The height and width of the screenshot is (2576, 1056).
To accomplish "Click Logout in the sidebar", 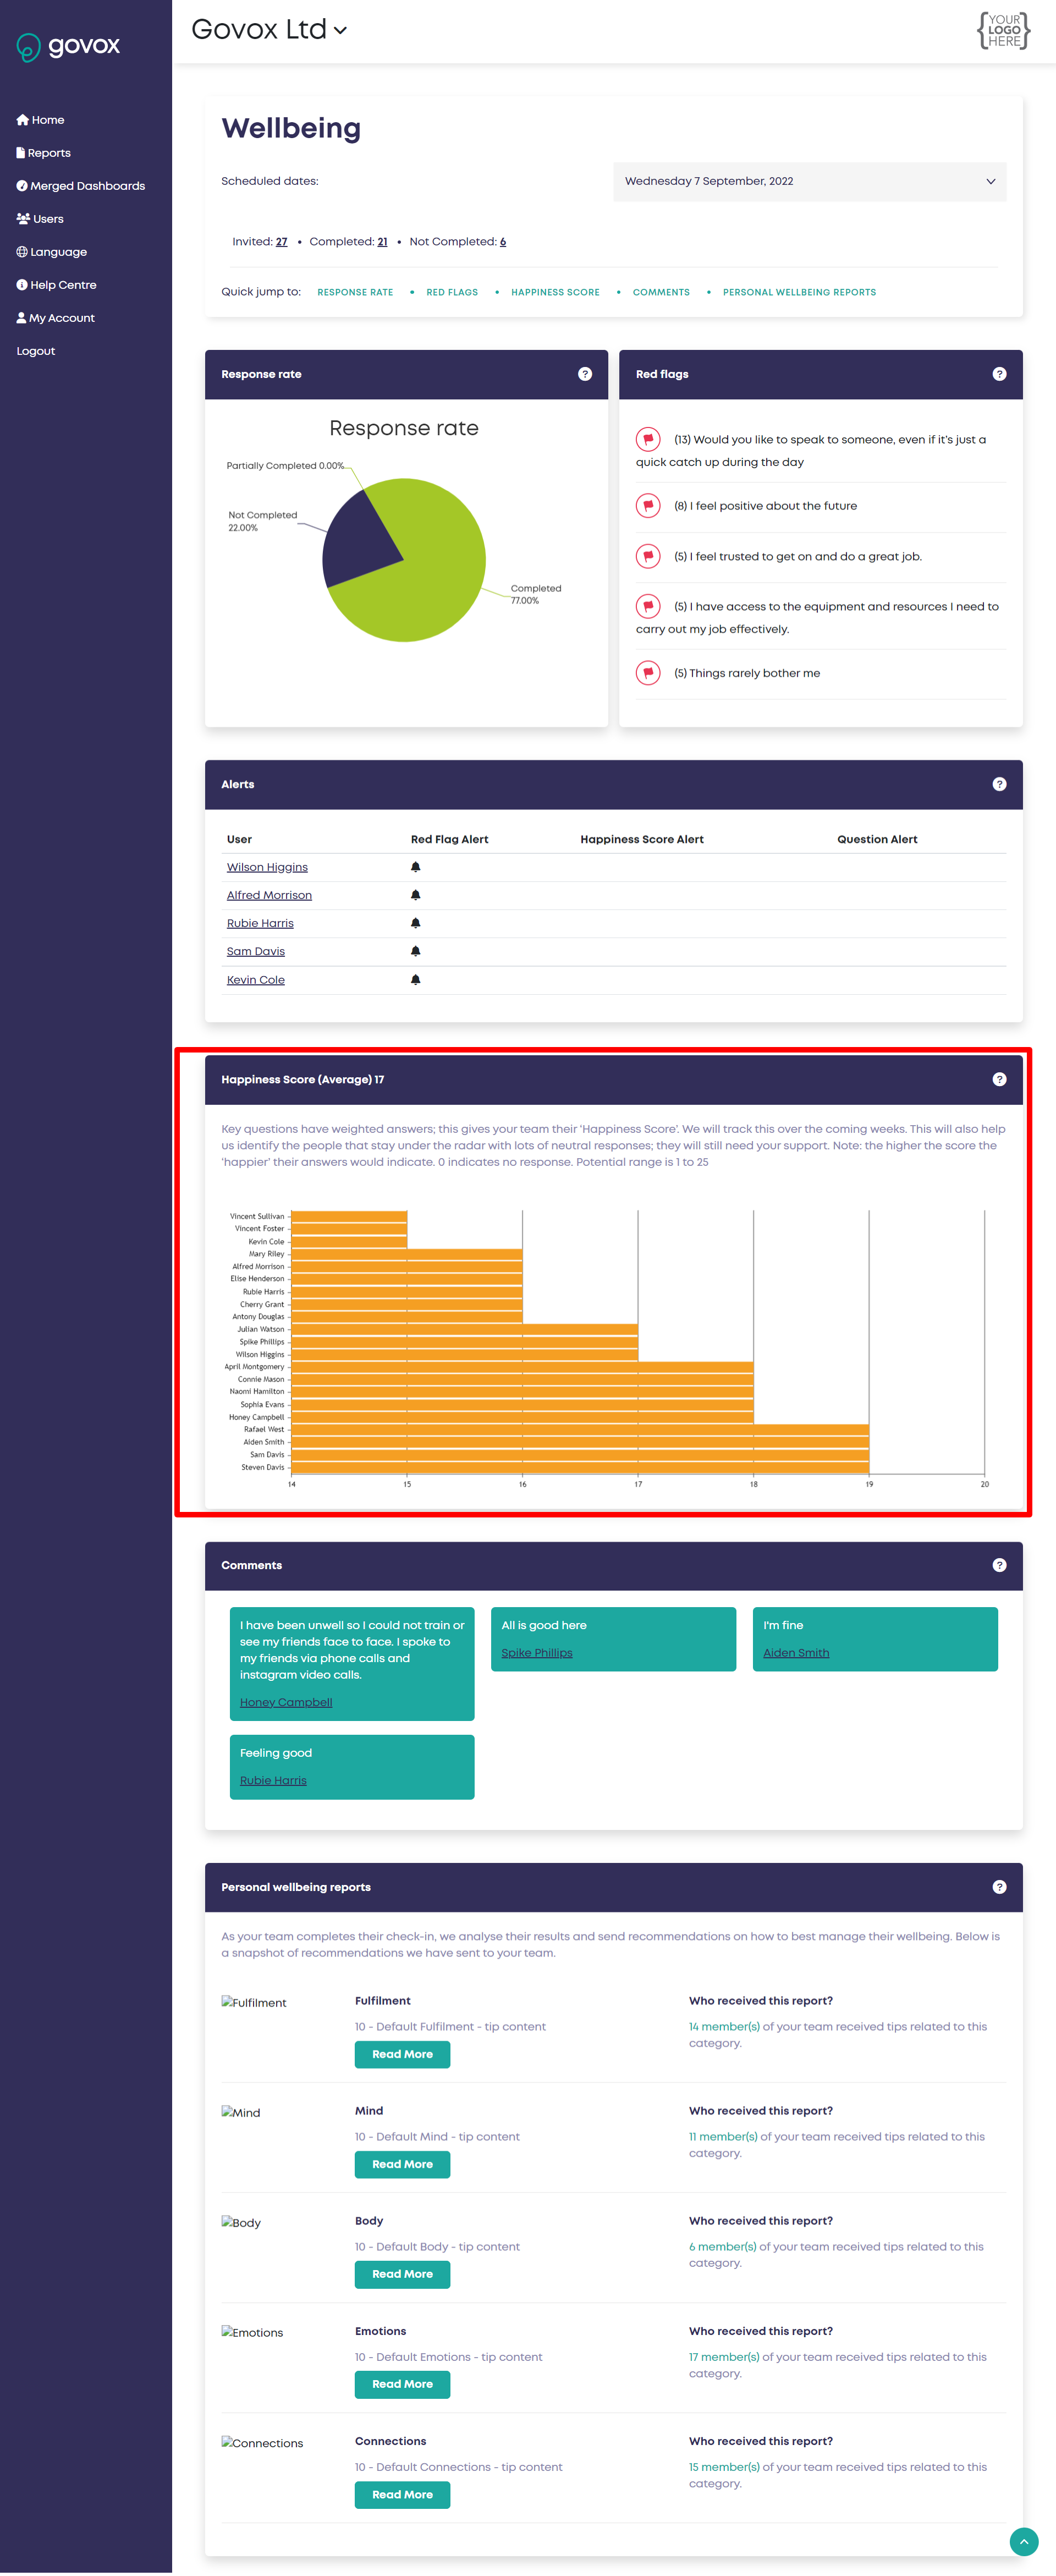I will (36, 351).
